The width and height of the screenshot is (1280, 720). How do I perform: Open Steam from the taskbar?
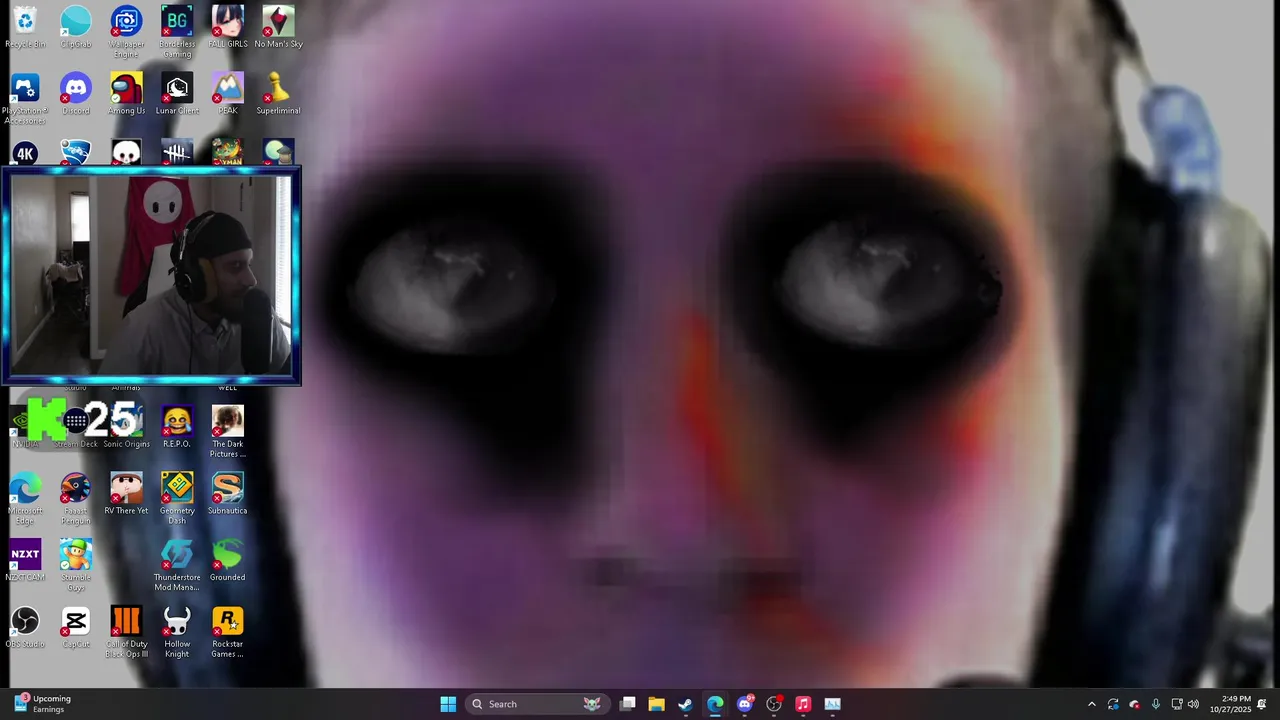[x=685, y=704]
